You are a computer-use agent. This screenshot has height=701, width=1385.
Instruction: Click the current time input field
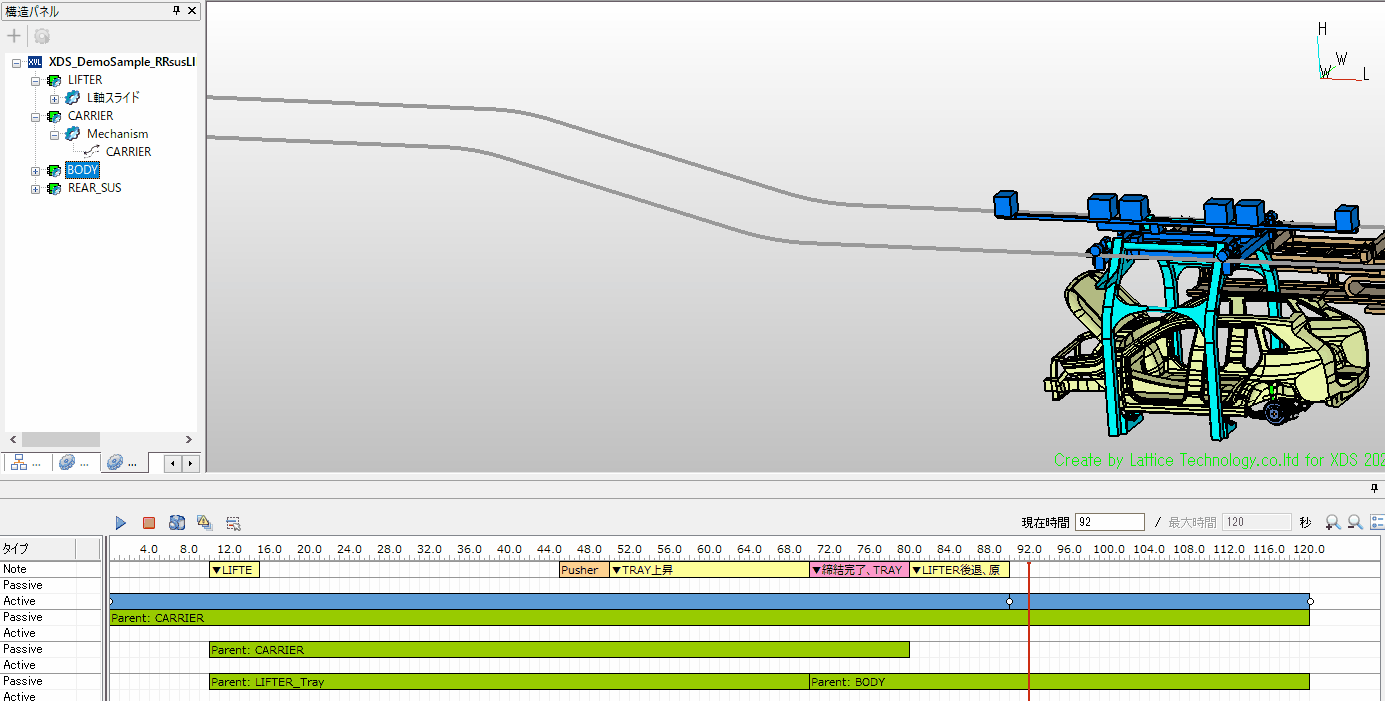click(x=1109, y=522)
